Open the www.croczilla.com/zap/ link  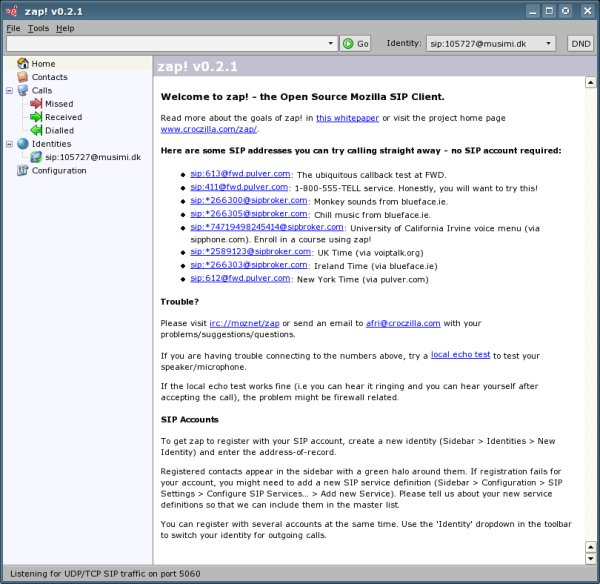point(209,129)
